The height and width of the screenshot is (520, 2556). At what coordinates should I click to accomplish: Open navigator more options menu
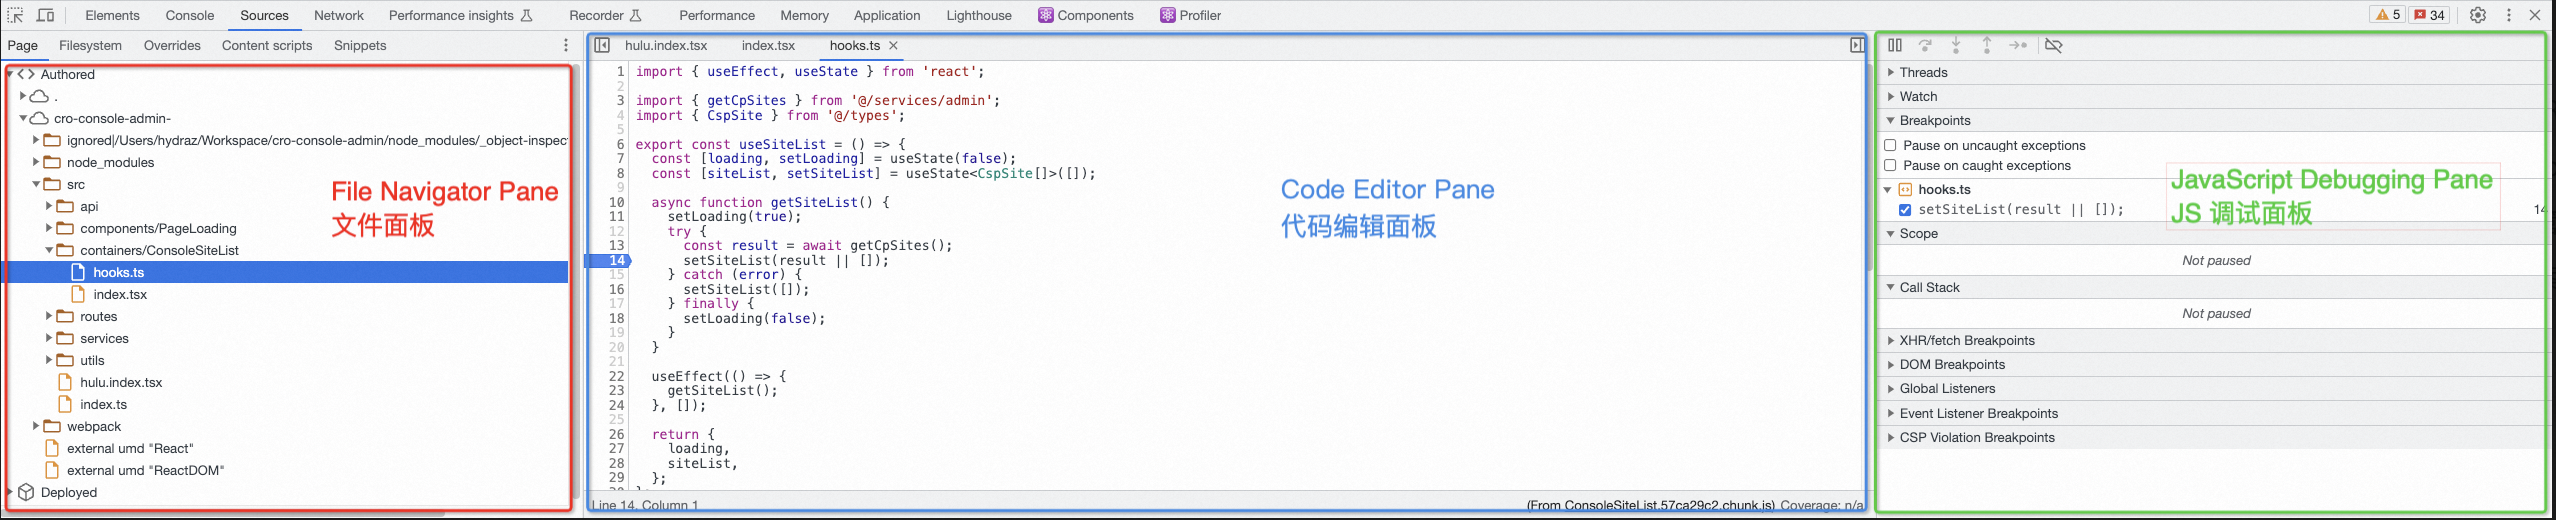click(566, 45)
